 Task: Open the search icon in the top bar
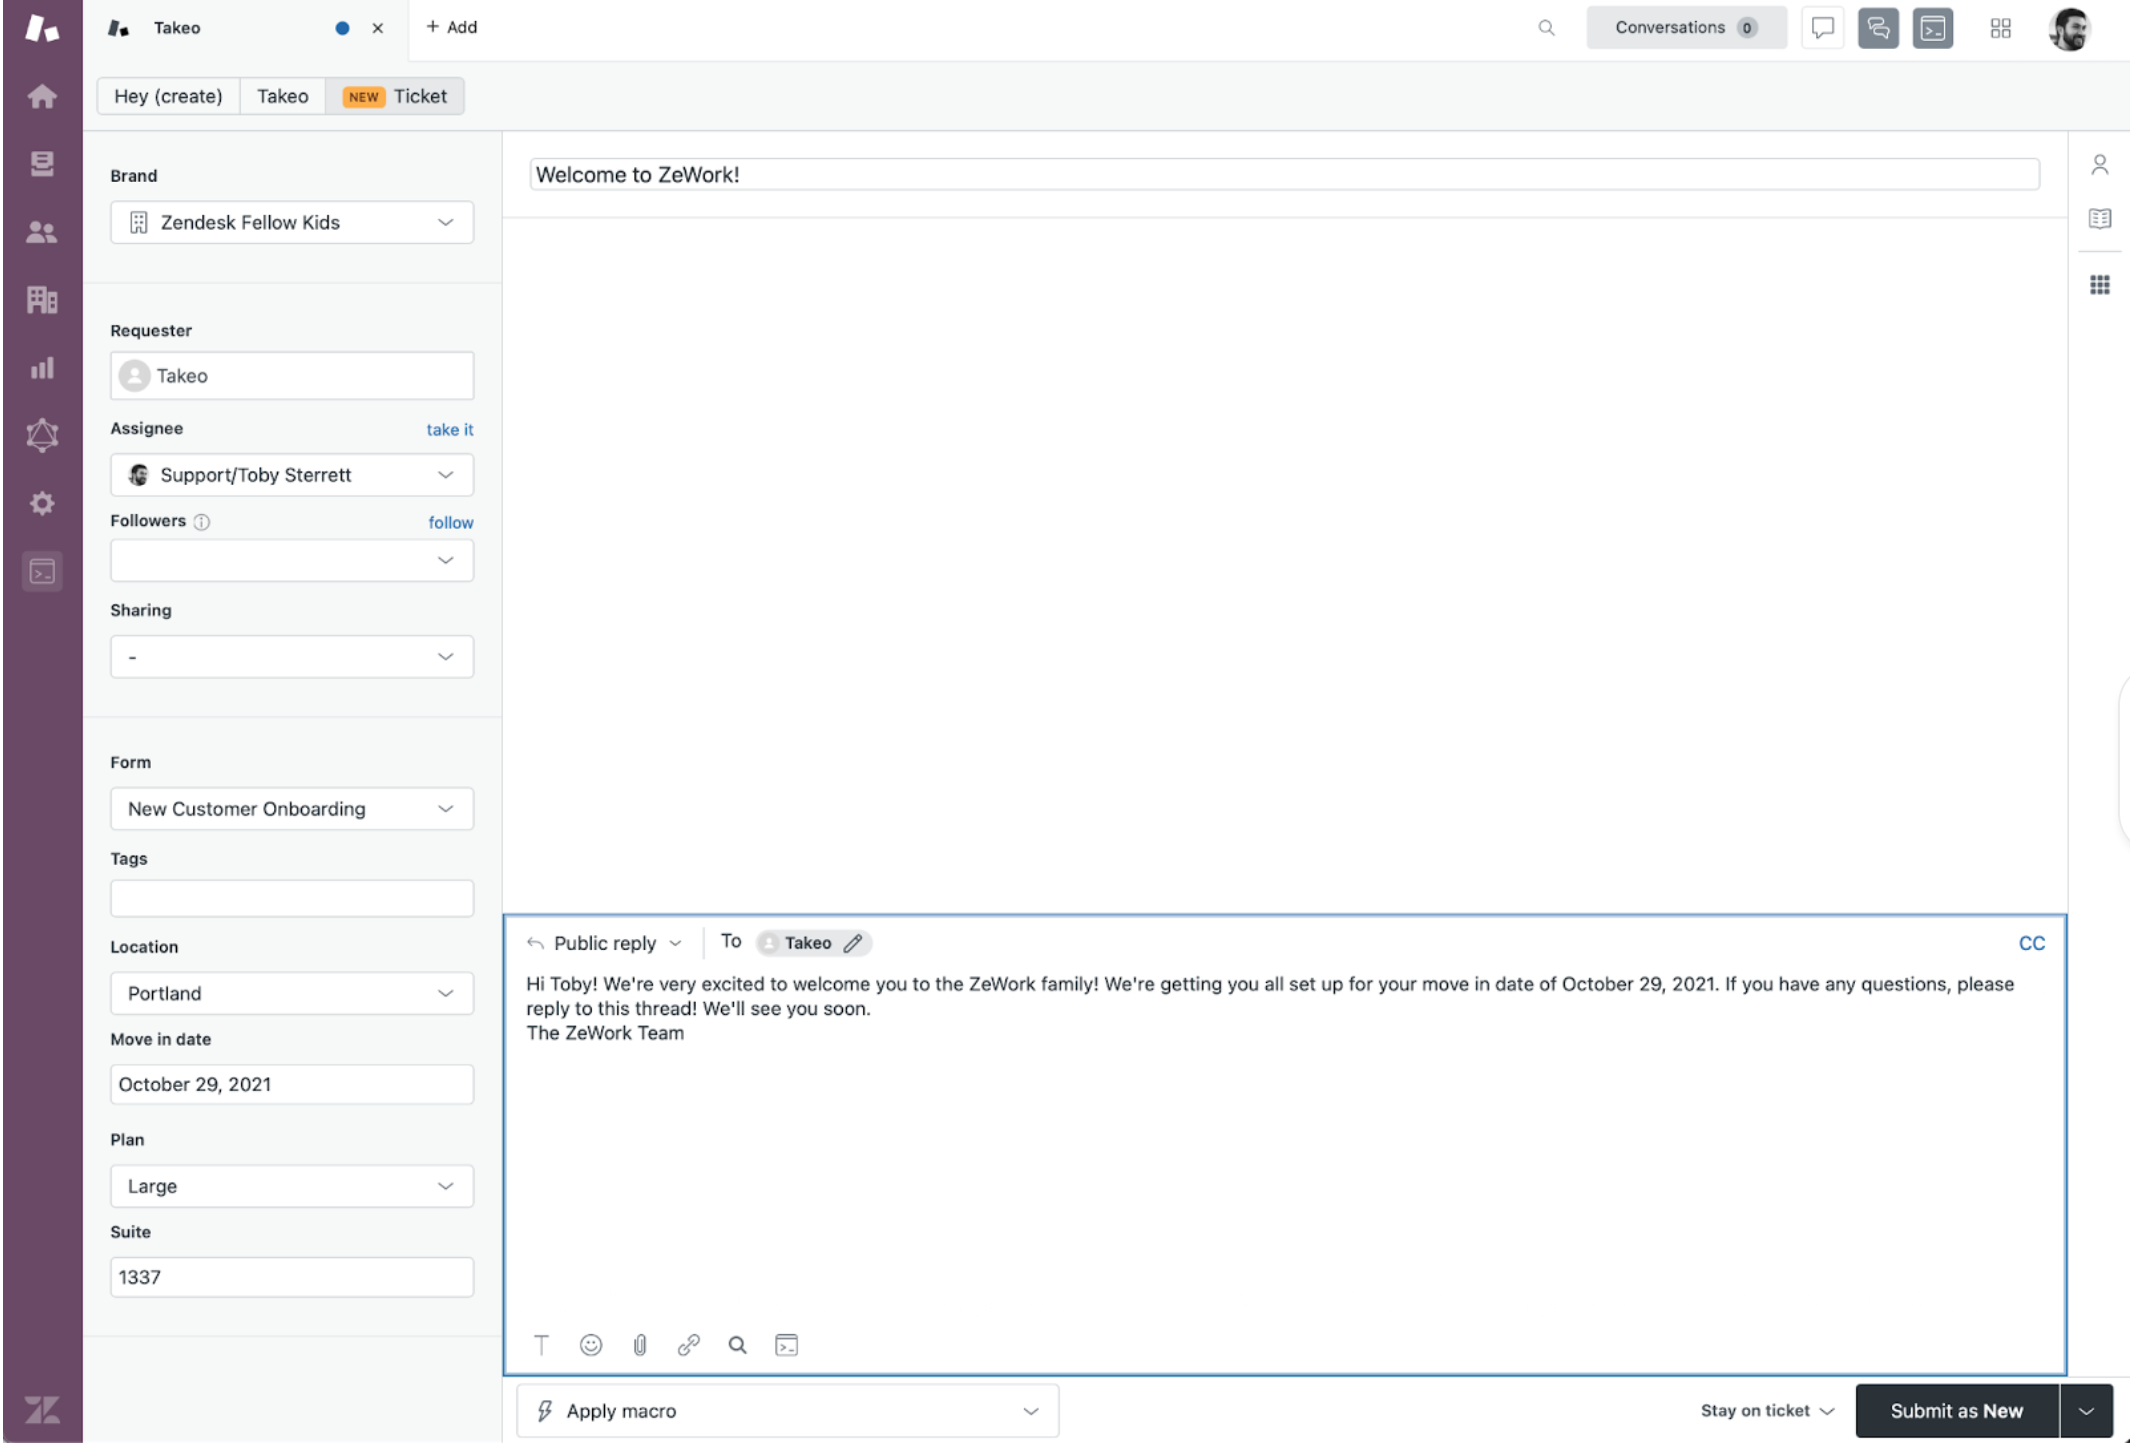pyautogui.click(x=1546, y=28)
